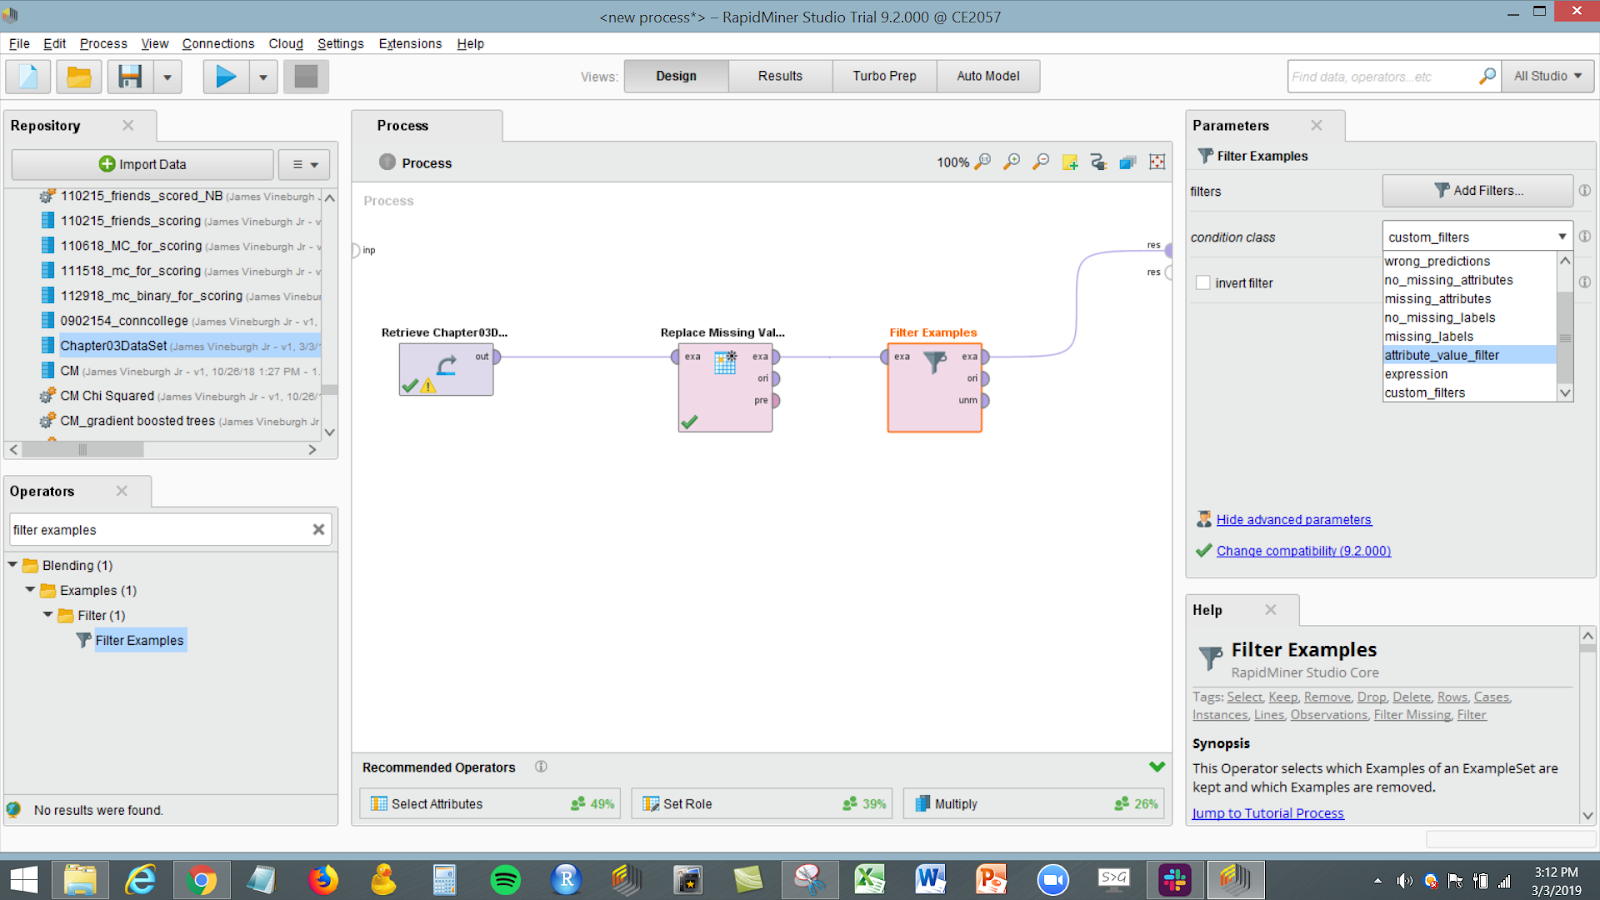This screenshot has width=1600, height=900.
Task: Stop the process with the gray square button
Action: [x=306, y=76]
